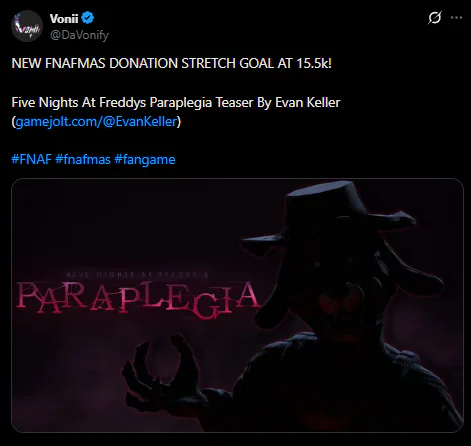Open the Grok explain-post icon

434,18
